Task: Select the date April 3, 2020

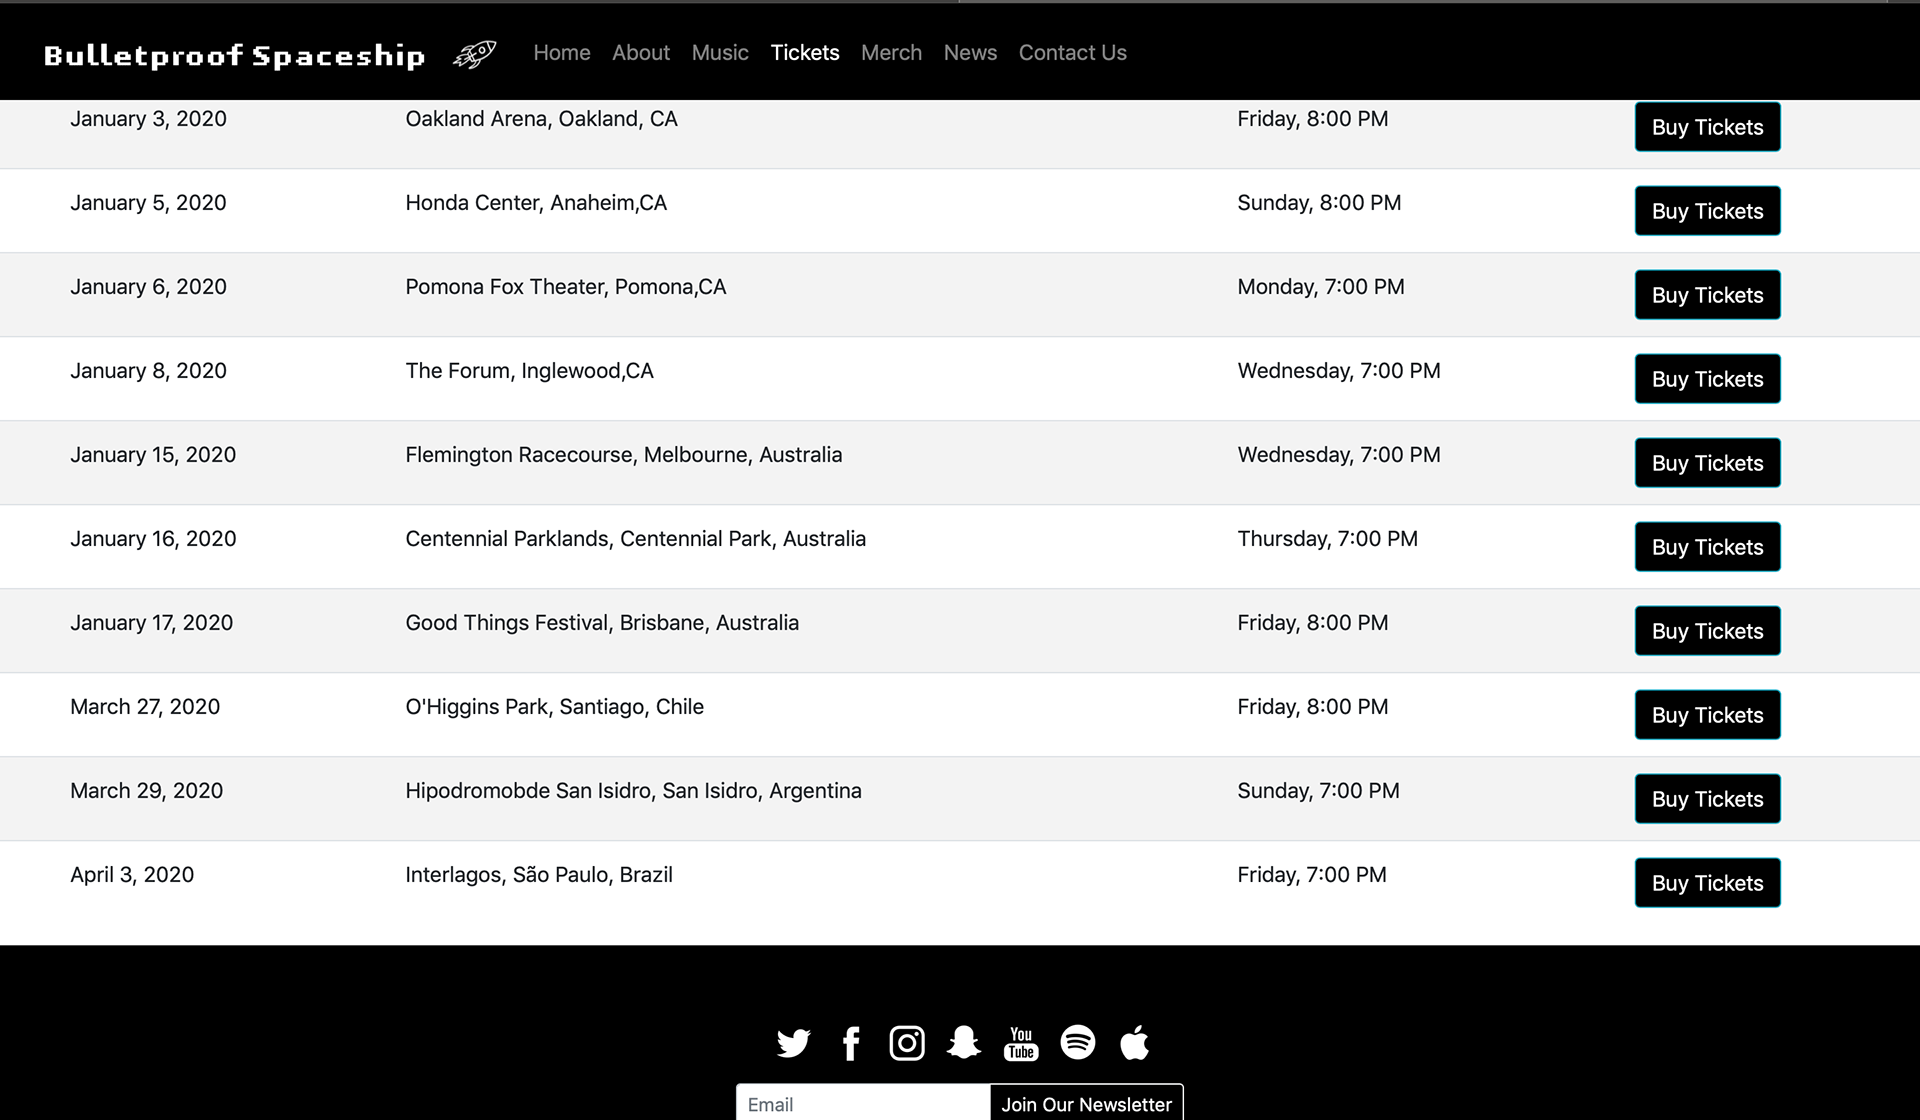Action: (x=132, y=875)
